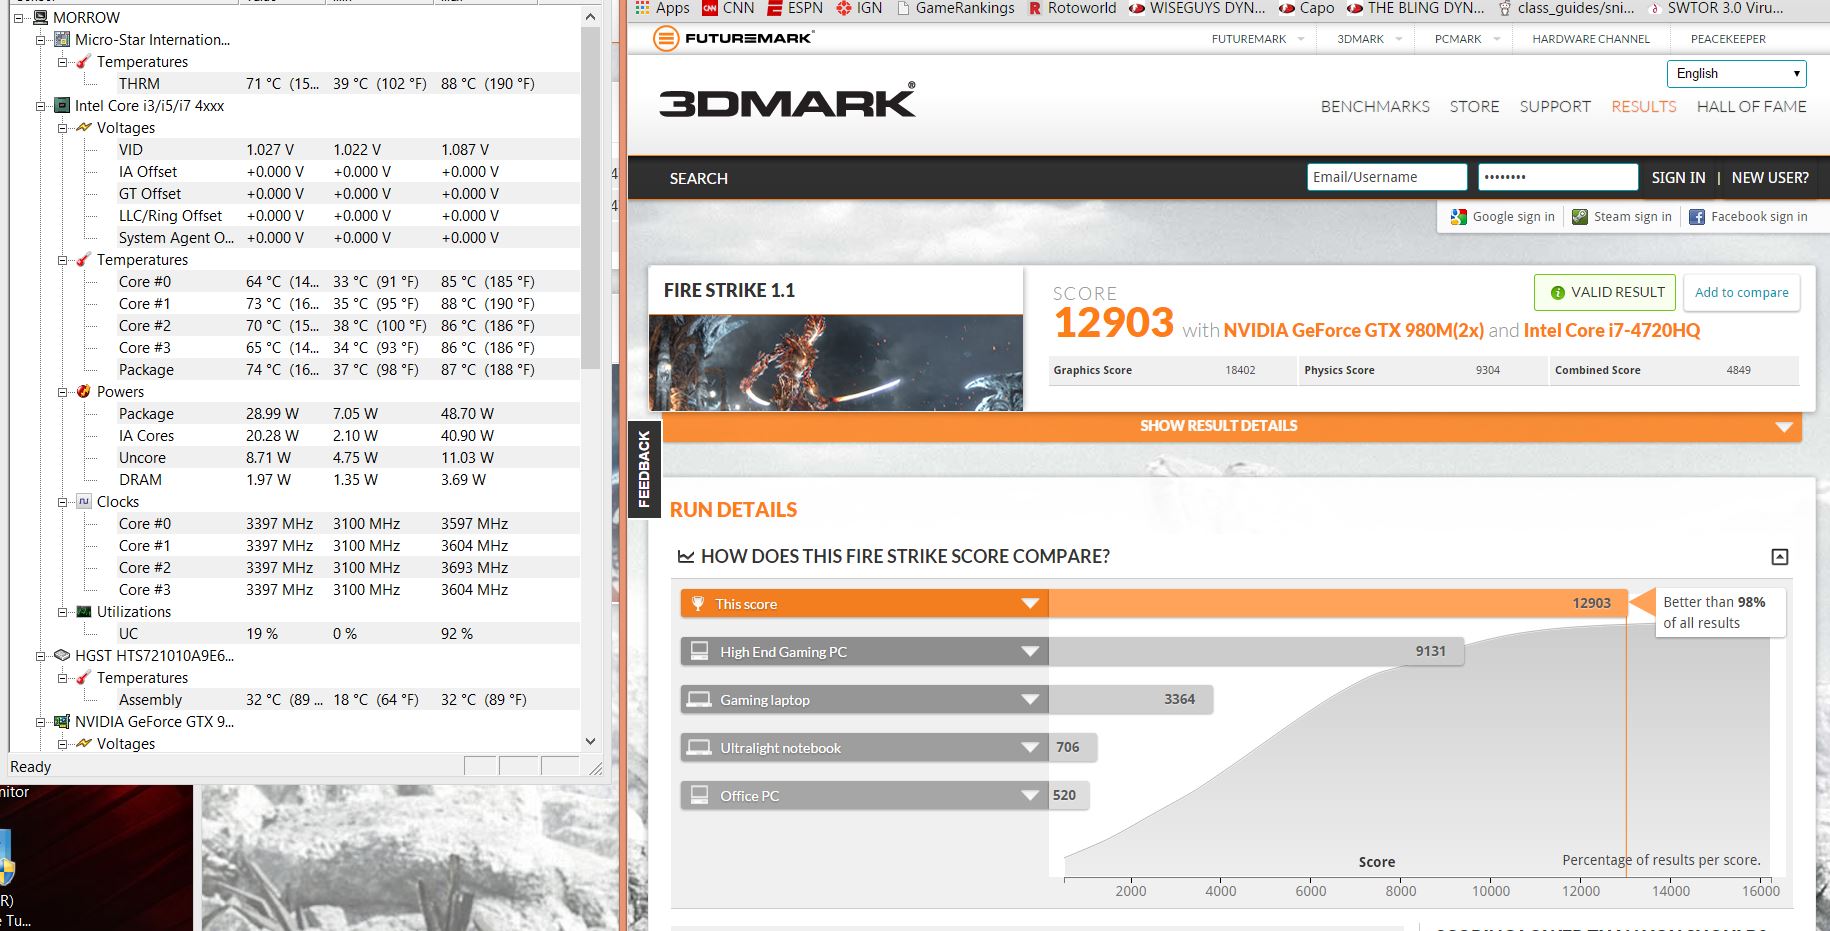
Task: Open the class_guides bookmark
Action: (1565, 8)
